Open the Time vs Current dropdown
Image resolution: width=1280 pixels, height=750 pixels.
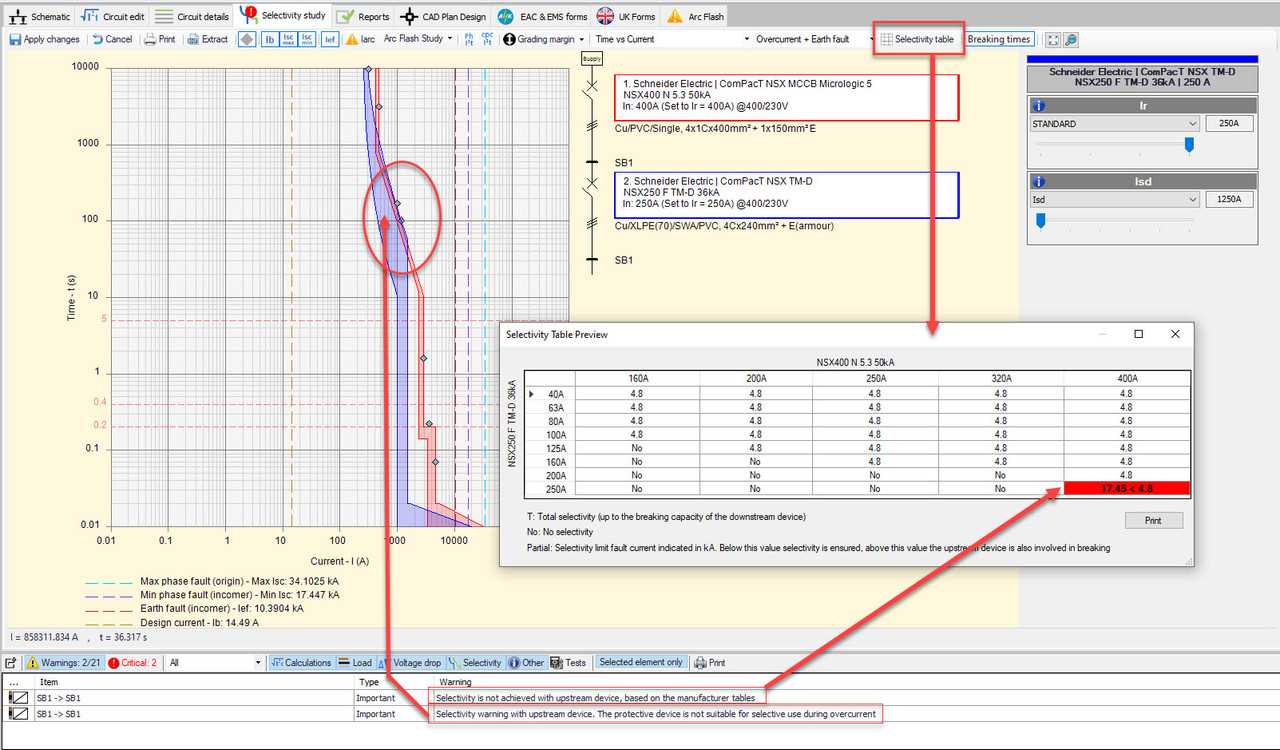pos(671,39)
